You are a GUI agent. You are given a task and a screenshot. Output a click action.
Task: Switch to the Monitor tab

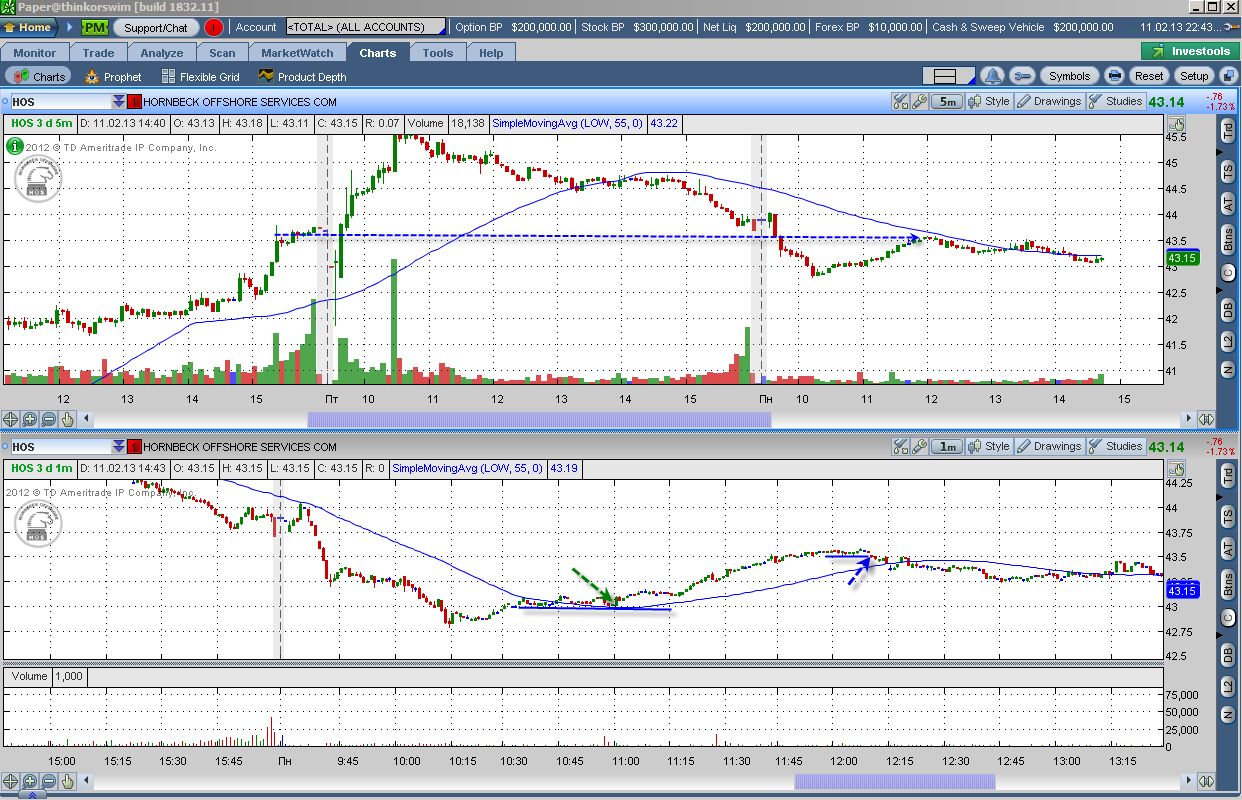[35, 53]
